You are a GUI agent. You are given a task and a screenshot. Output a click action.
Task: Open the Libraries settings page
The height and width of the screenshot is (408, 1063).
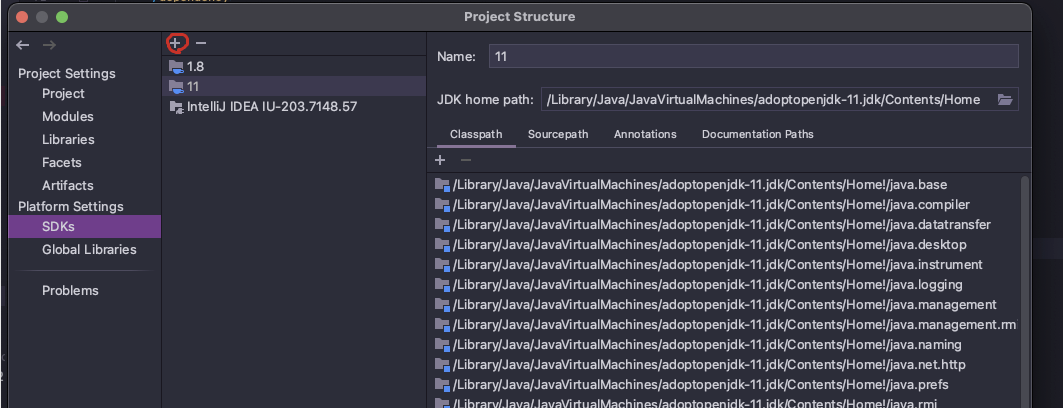pyautogui.click(x=68, y=140)
